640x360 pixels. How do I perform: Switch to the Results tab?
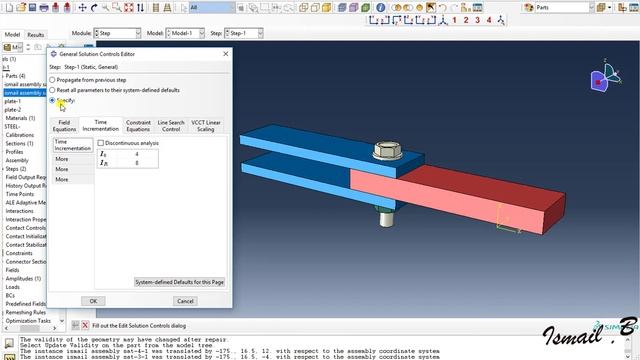[x=36, y=35]
